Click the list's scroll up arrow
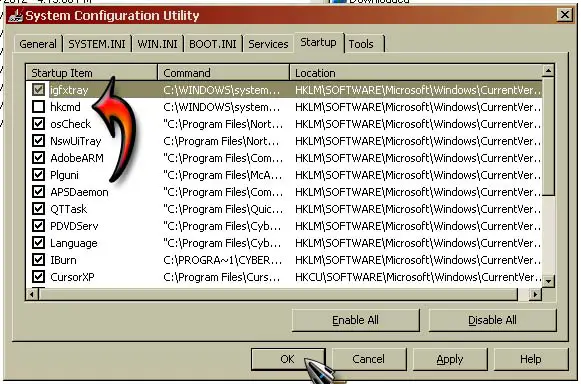 point(548,70)
